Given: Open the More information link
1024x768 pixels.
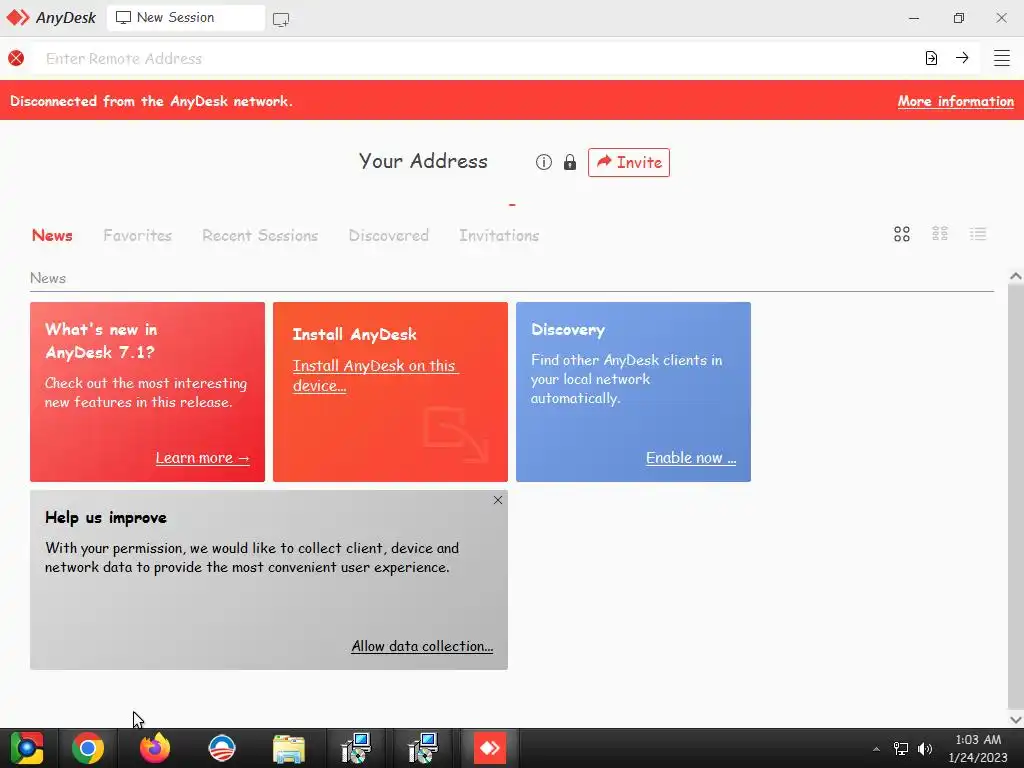Looking at the screenshot, I should [955, 101].
